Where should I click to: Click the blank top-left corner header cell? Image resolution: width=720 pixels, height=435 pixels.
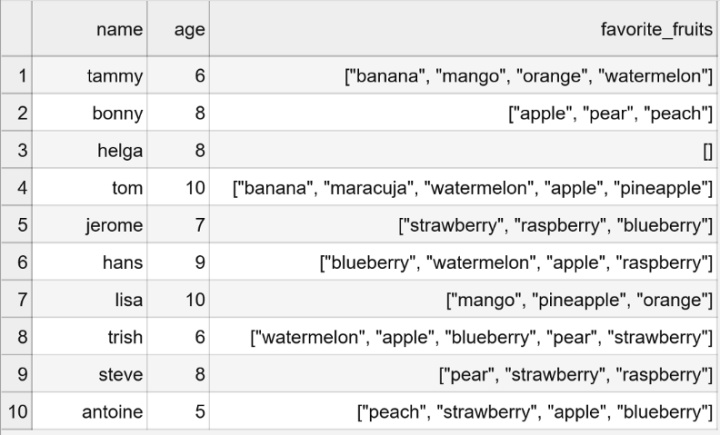tap(17, 31)
